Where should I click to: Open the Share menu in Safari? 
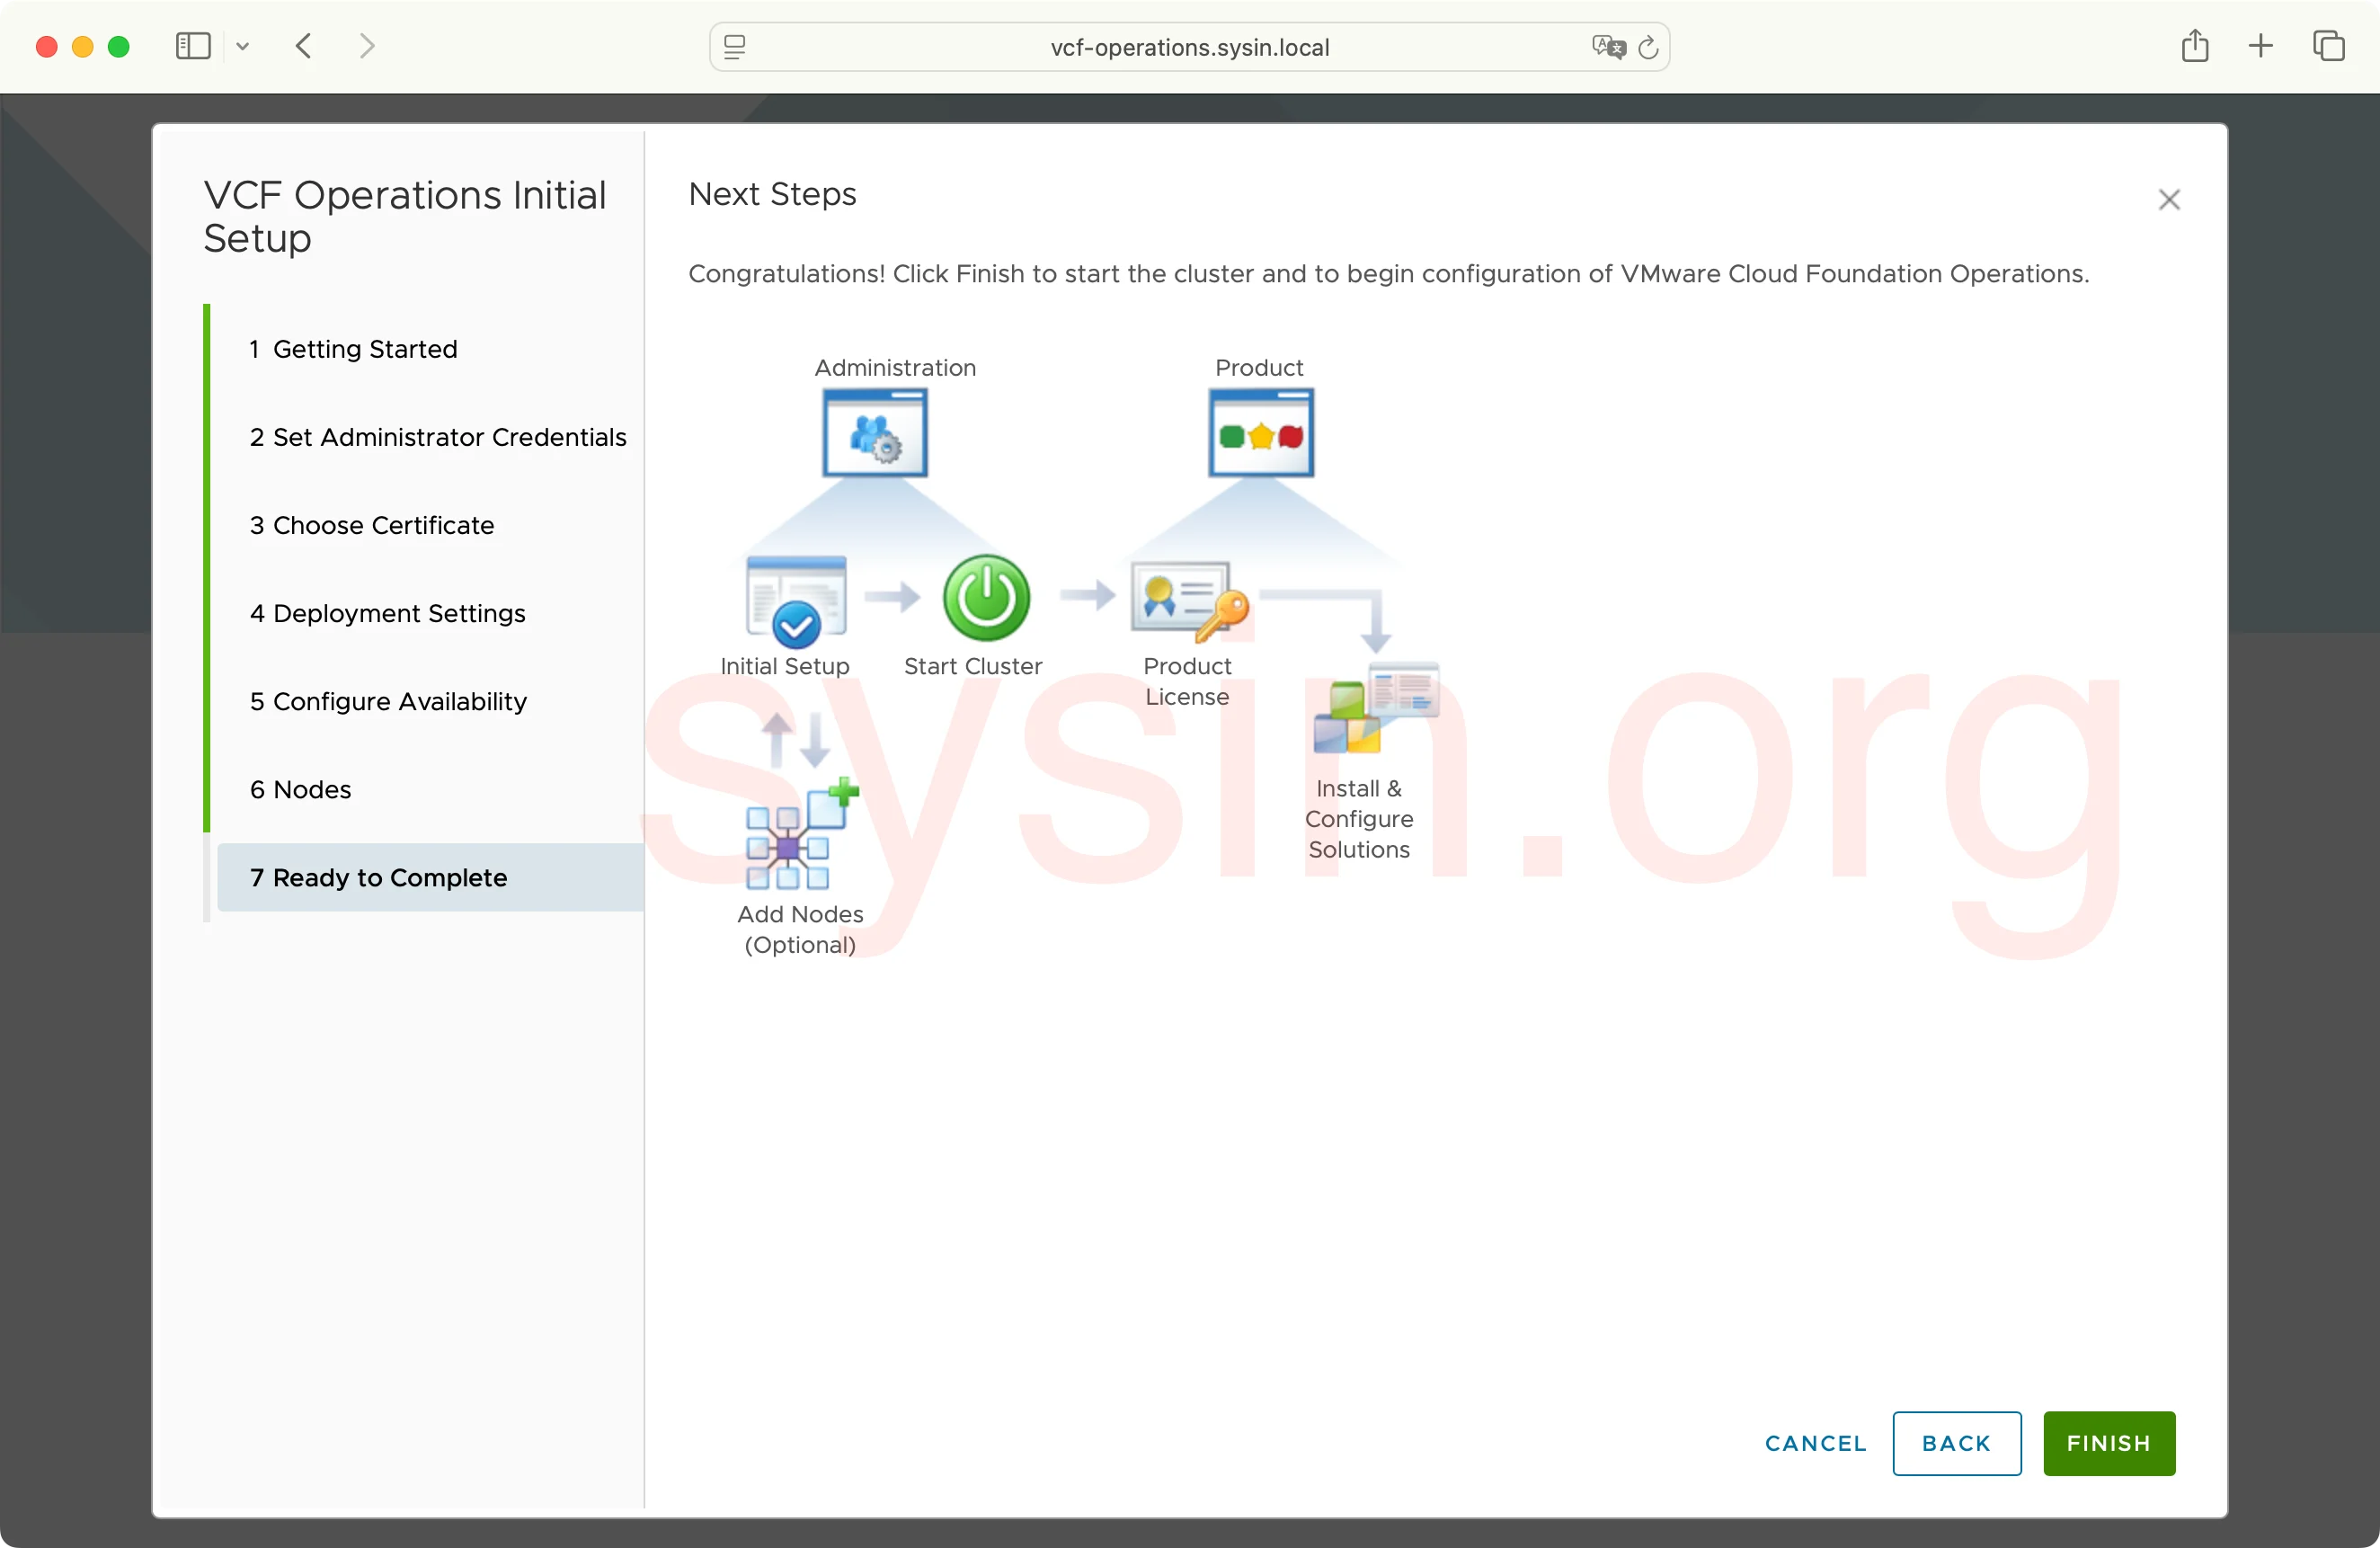click(2196, 46)
